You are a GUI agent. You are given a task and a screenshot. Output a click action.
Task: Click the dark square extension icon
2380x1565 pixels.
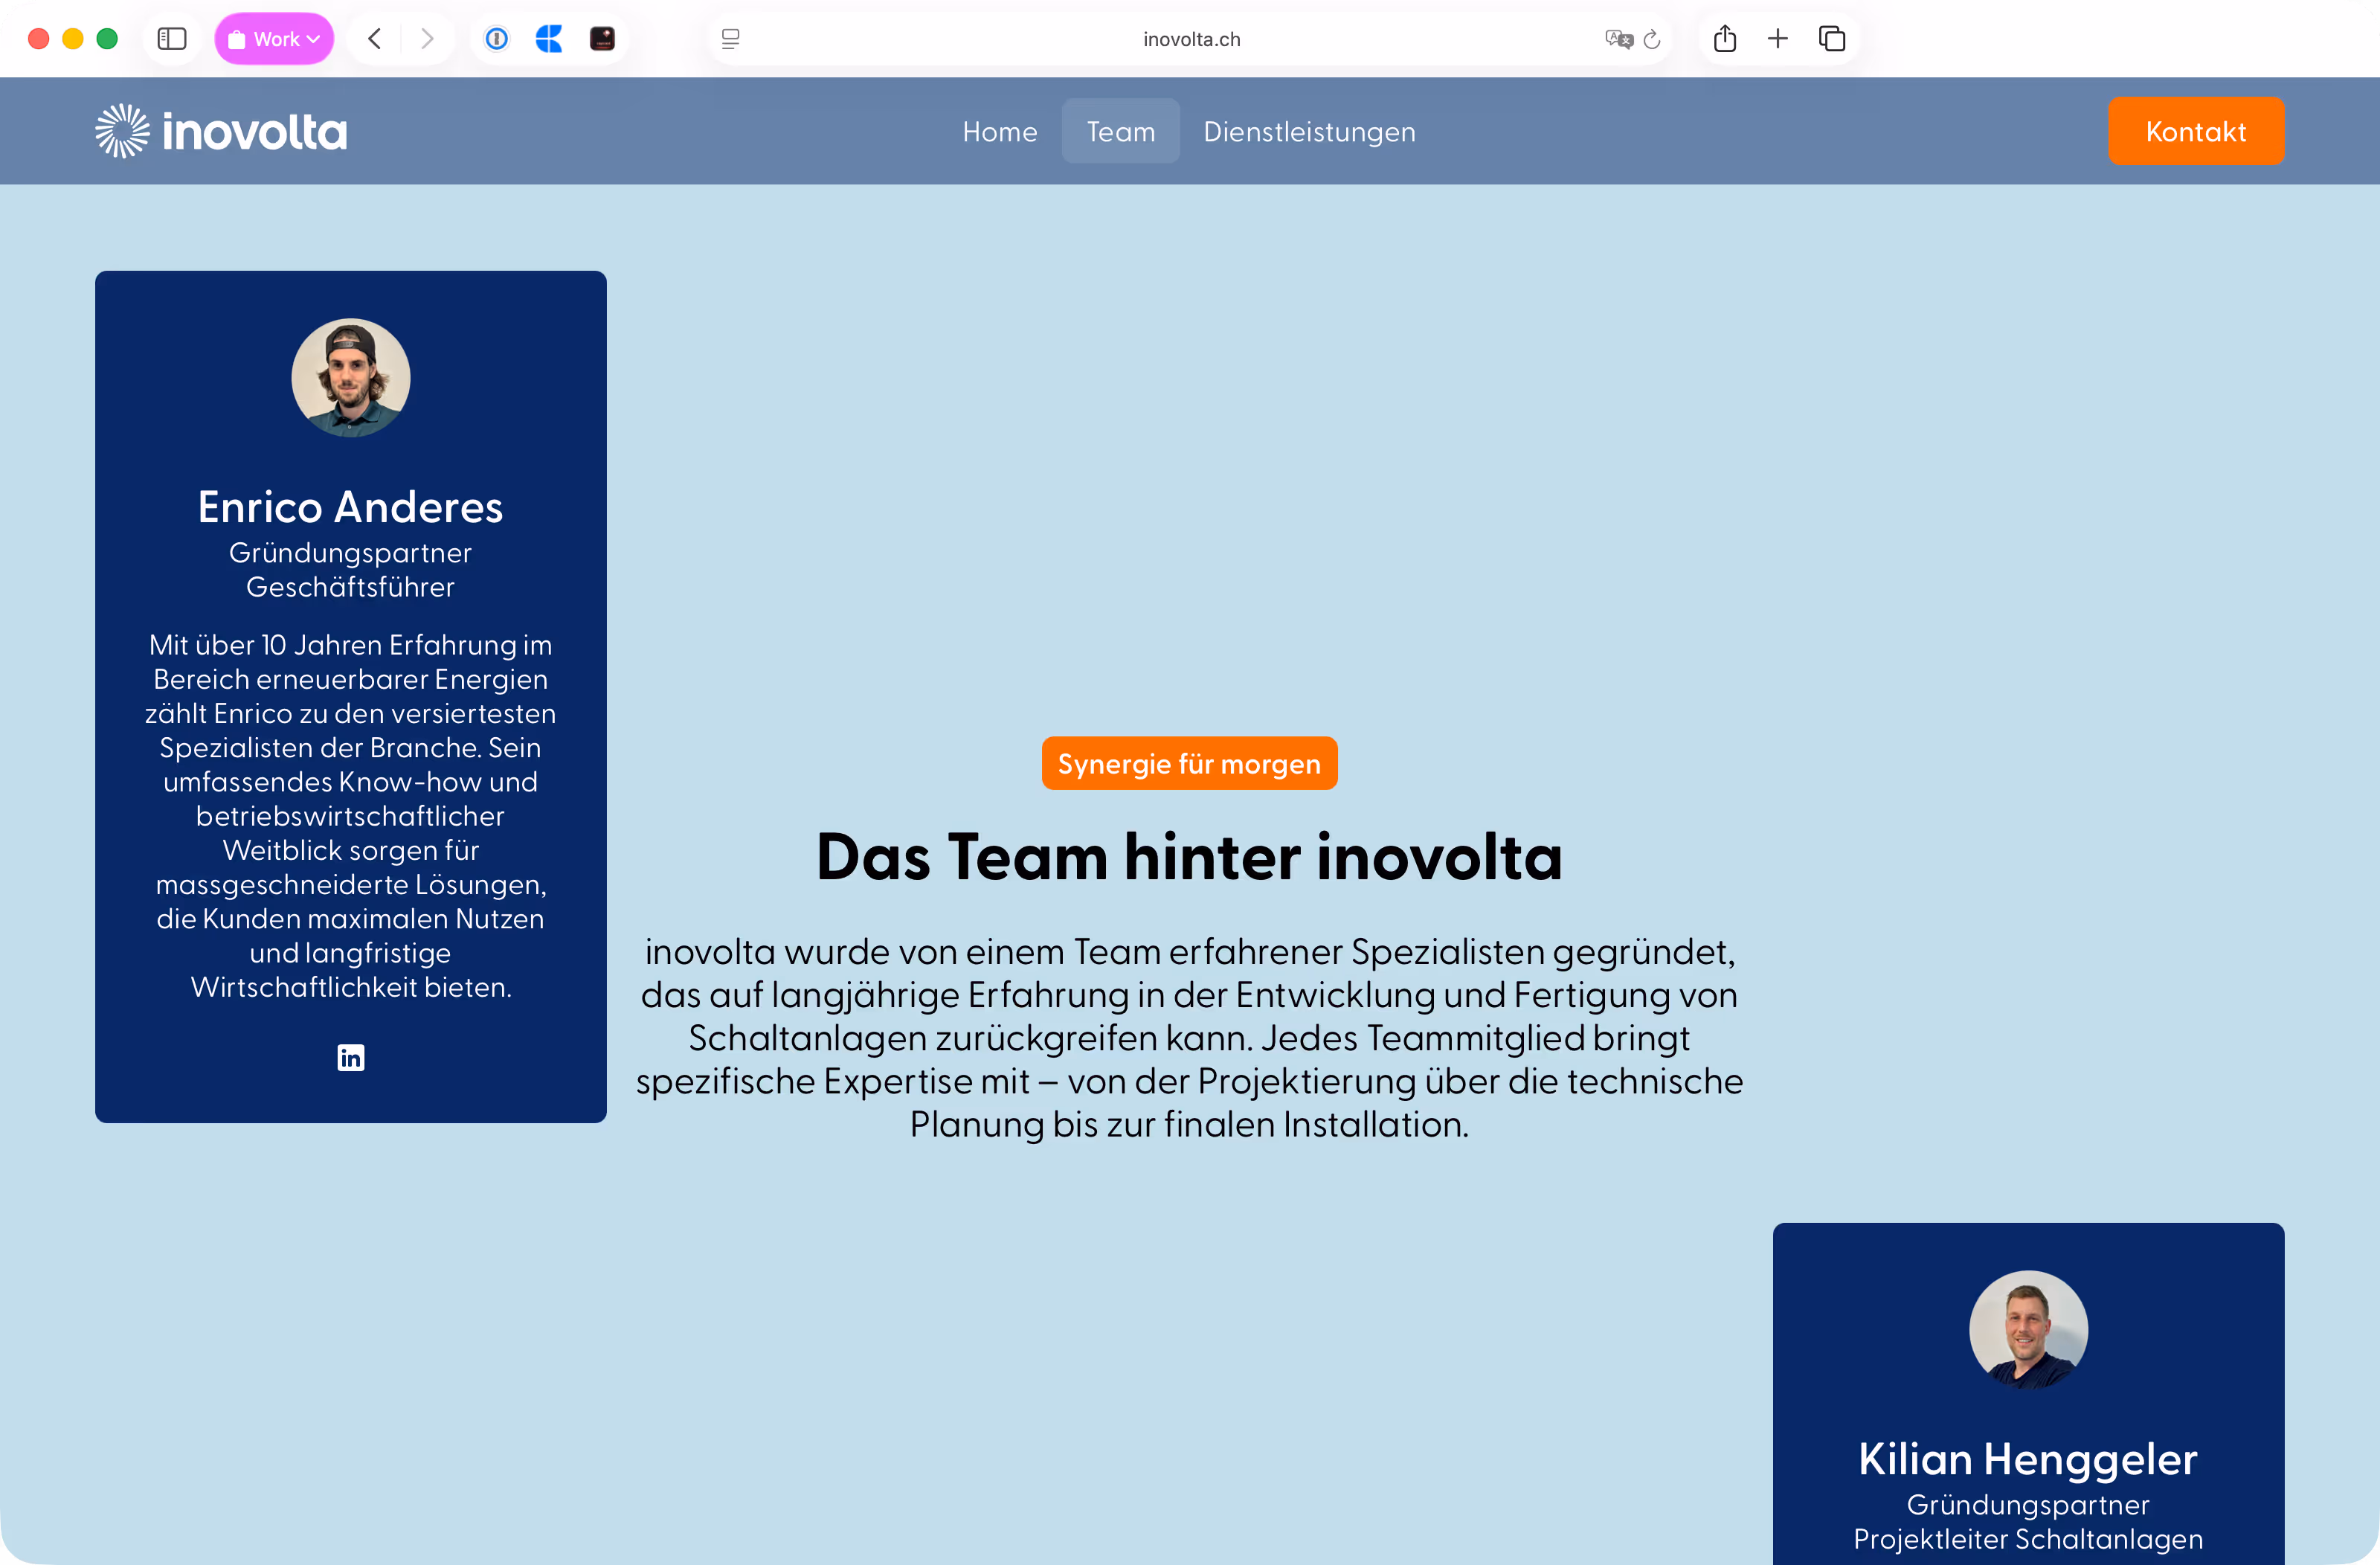pos(602,39)
